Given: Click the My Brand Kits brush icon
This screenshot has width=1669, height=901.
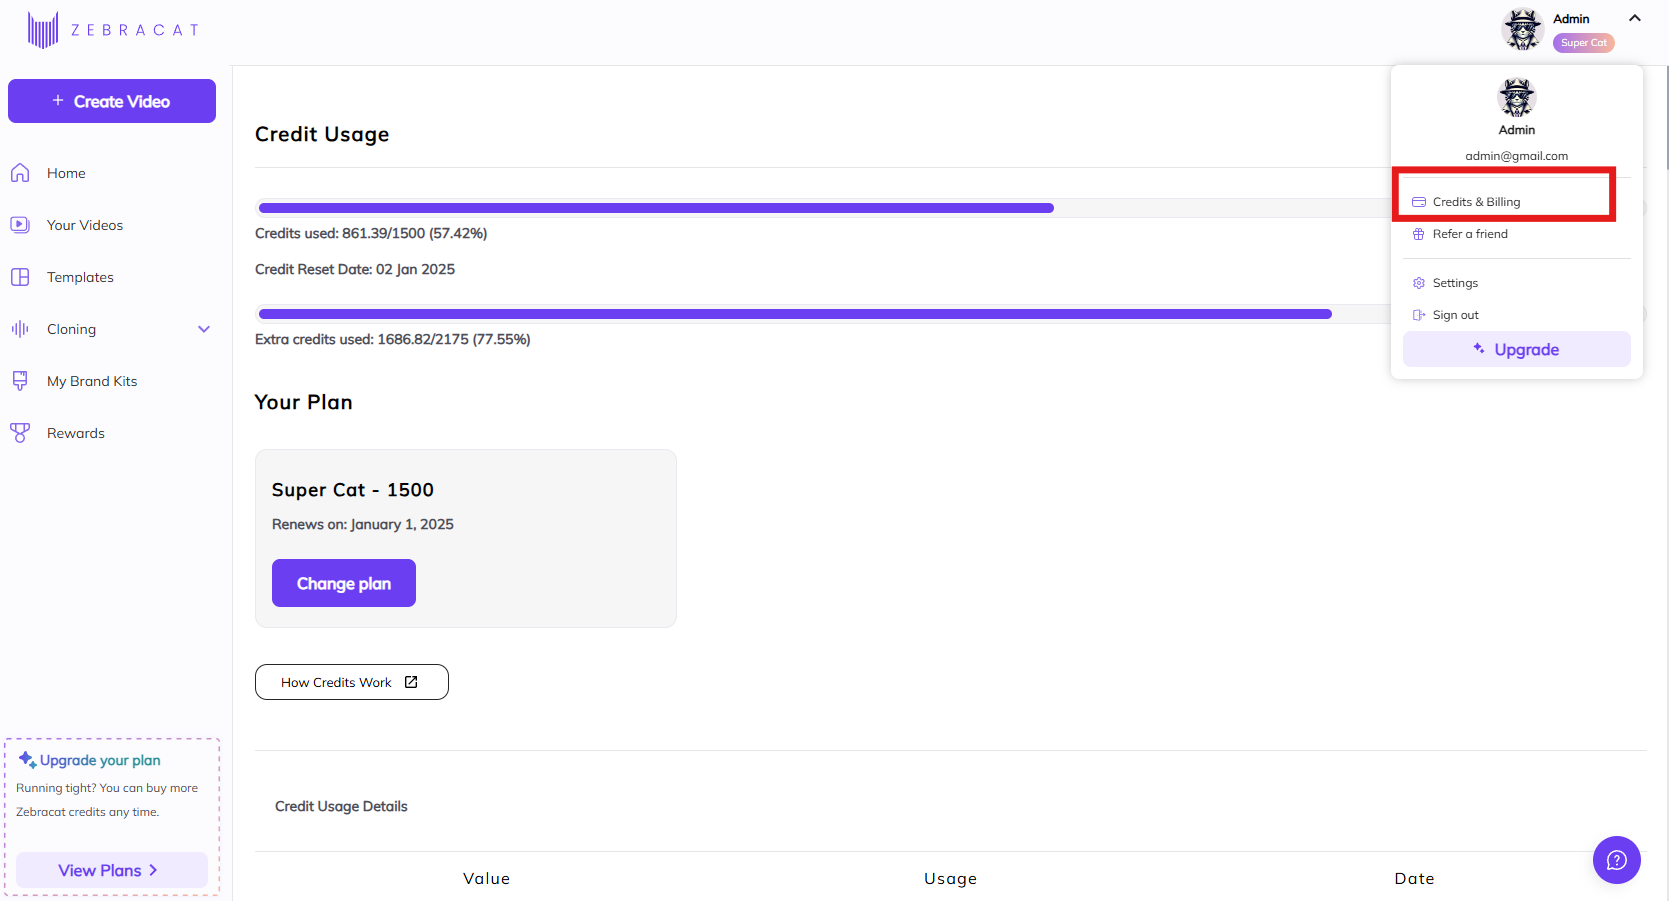Looking at the screenshot, I should point(20,381).
